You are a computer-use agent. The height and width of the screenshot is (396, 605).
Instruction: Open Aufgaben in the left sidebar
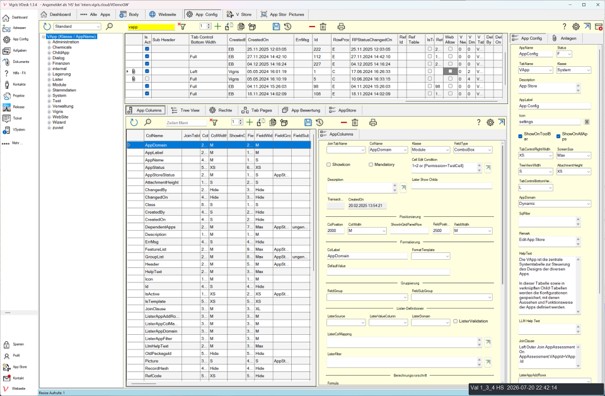point(14,51)
